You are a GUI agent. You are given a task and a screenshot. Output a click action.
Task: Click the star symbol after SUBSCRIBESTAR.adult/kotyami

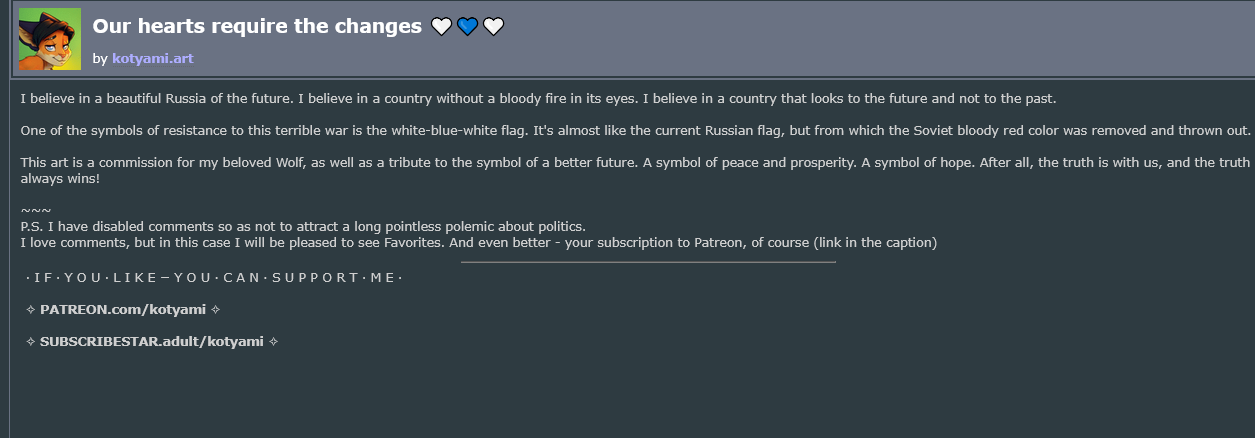(x=273, y=341)
